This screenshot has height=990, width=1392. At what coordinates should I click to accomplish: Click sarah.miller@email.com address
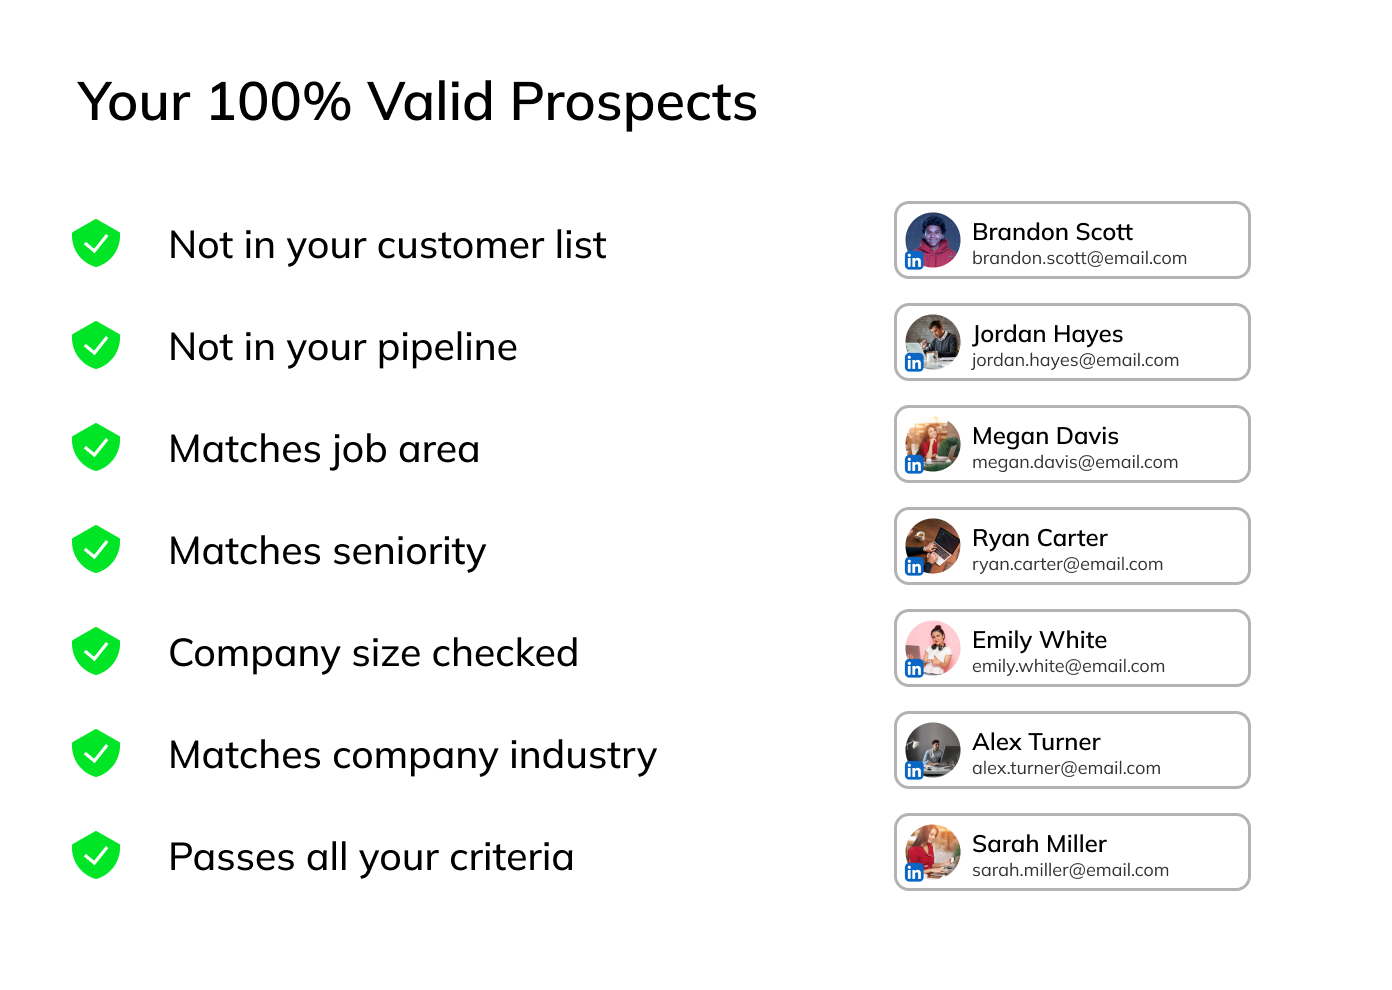(1070, 870)
